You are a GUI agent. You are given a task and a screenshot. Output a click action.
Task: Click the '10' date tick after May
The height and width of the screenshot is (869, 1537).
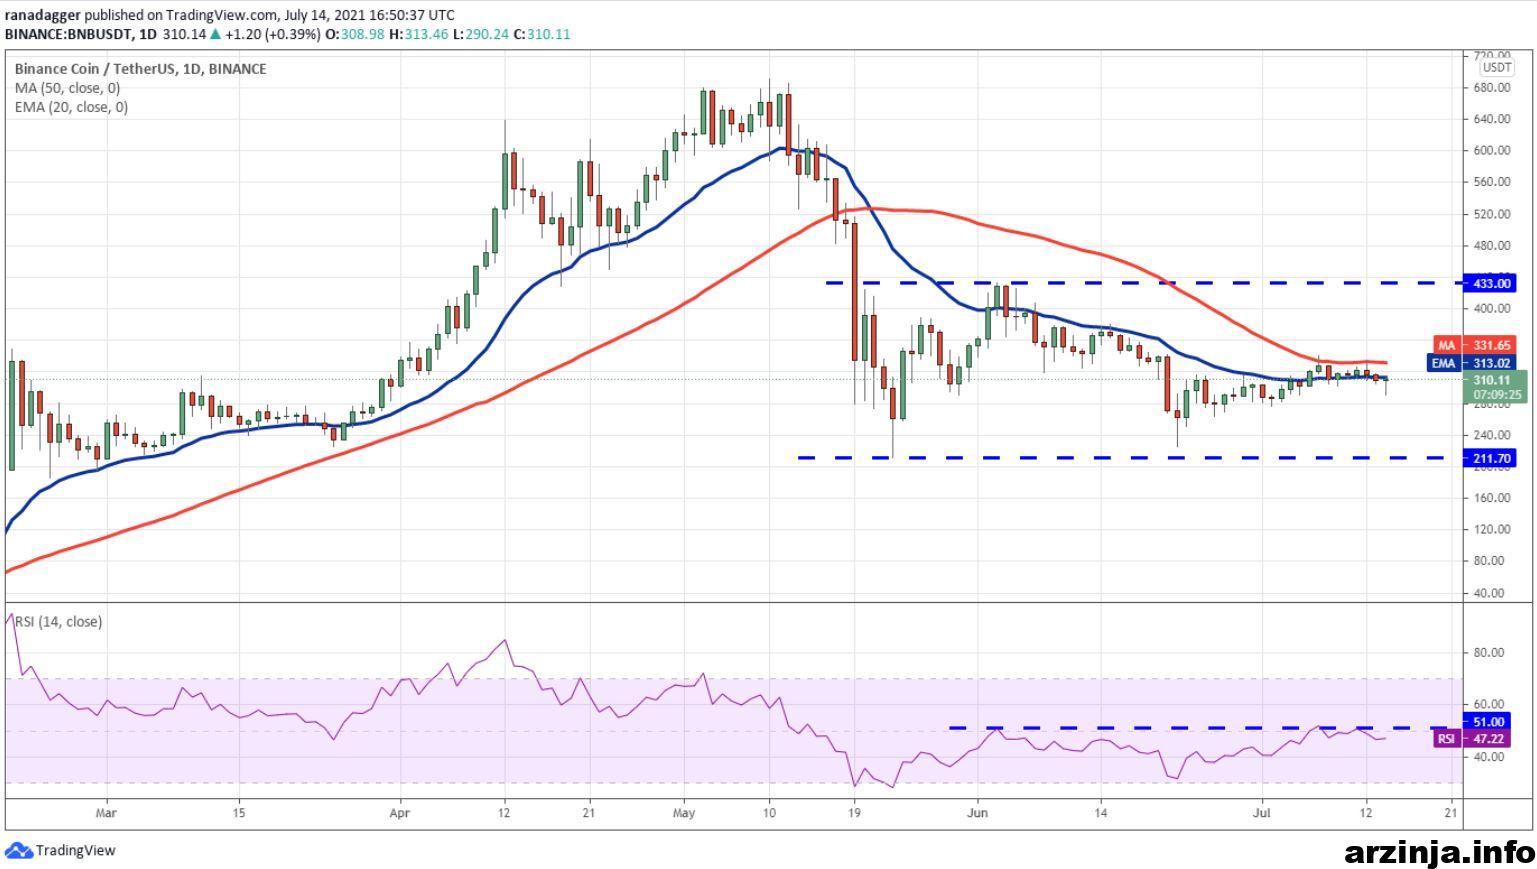[769, 813]
